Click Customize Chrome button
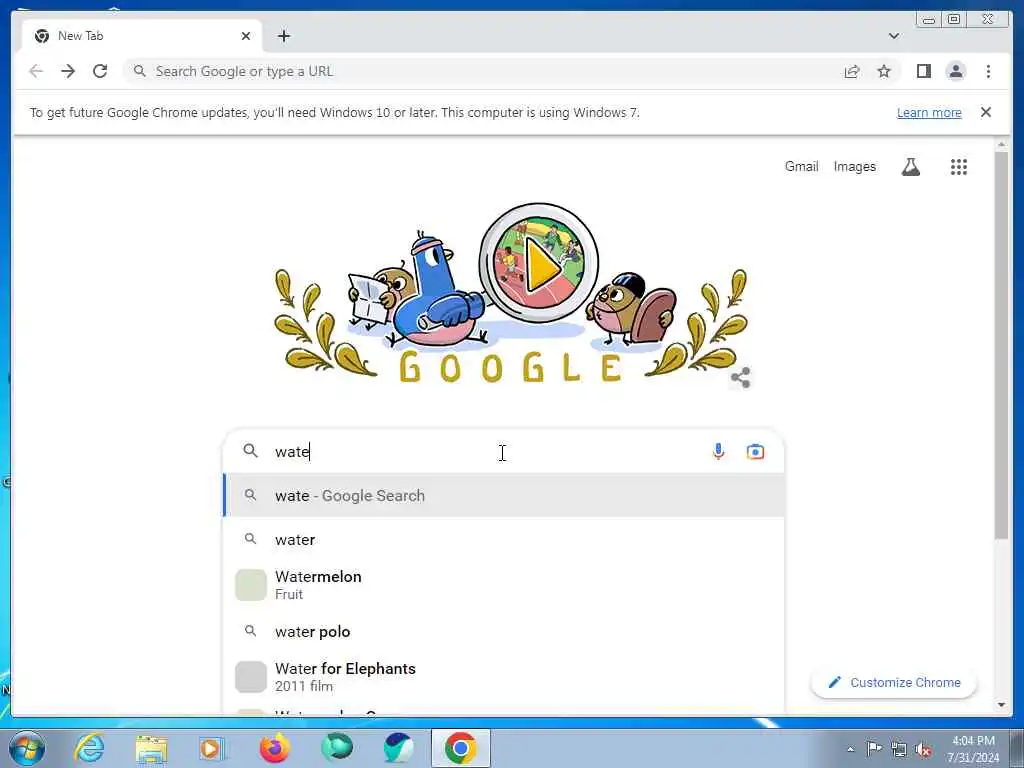This screenshot has height=768, width=1024. [x=894, y=682]
